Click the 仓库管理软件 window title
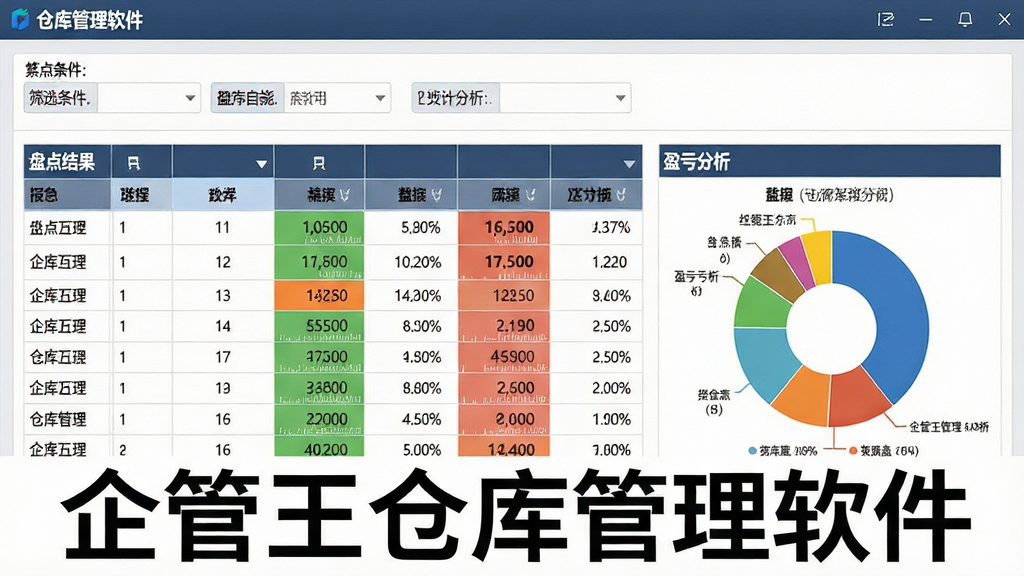Viewport: 1024px width, 576px height. 89,20
